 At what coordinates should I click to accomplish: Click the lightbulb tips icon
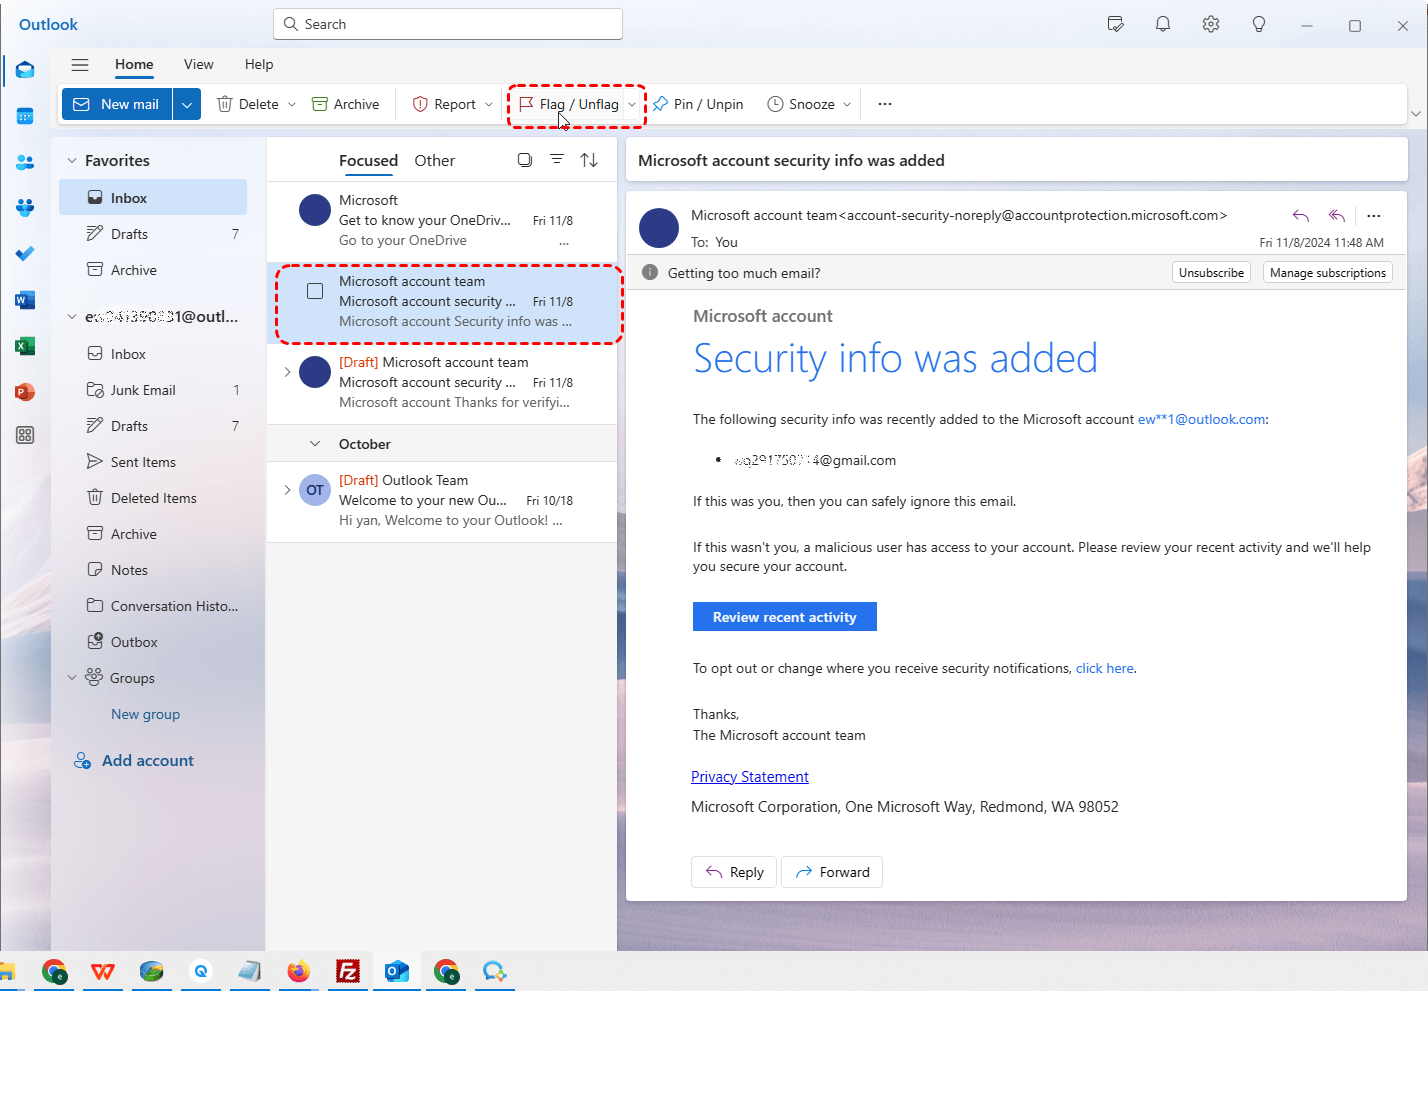(x=1259, y=24)
